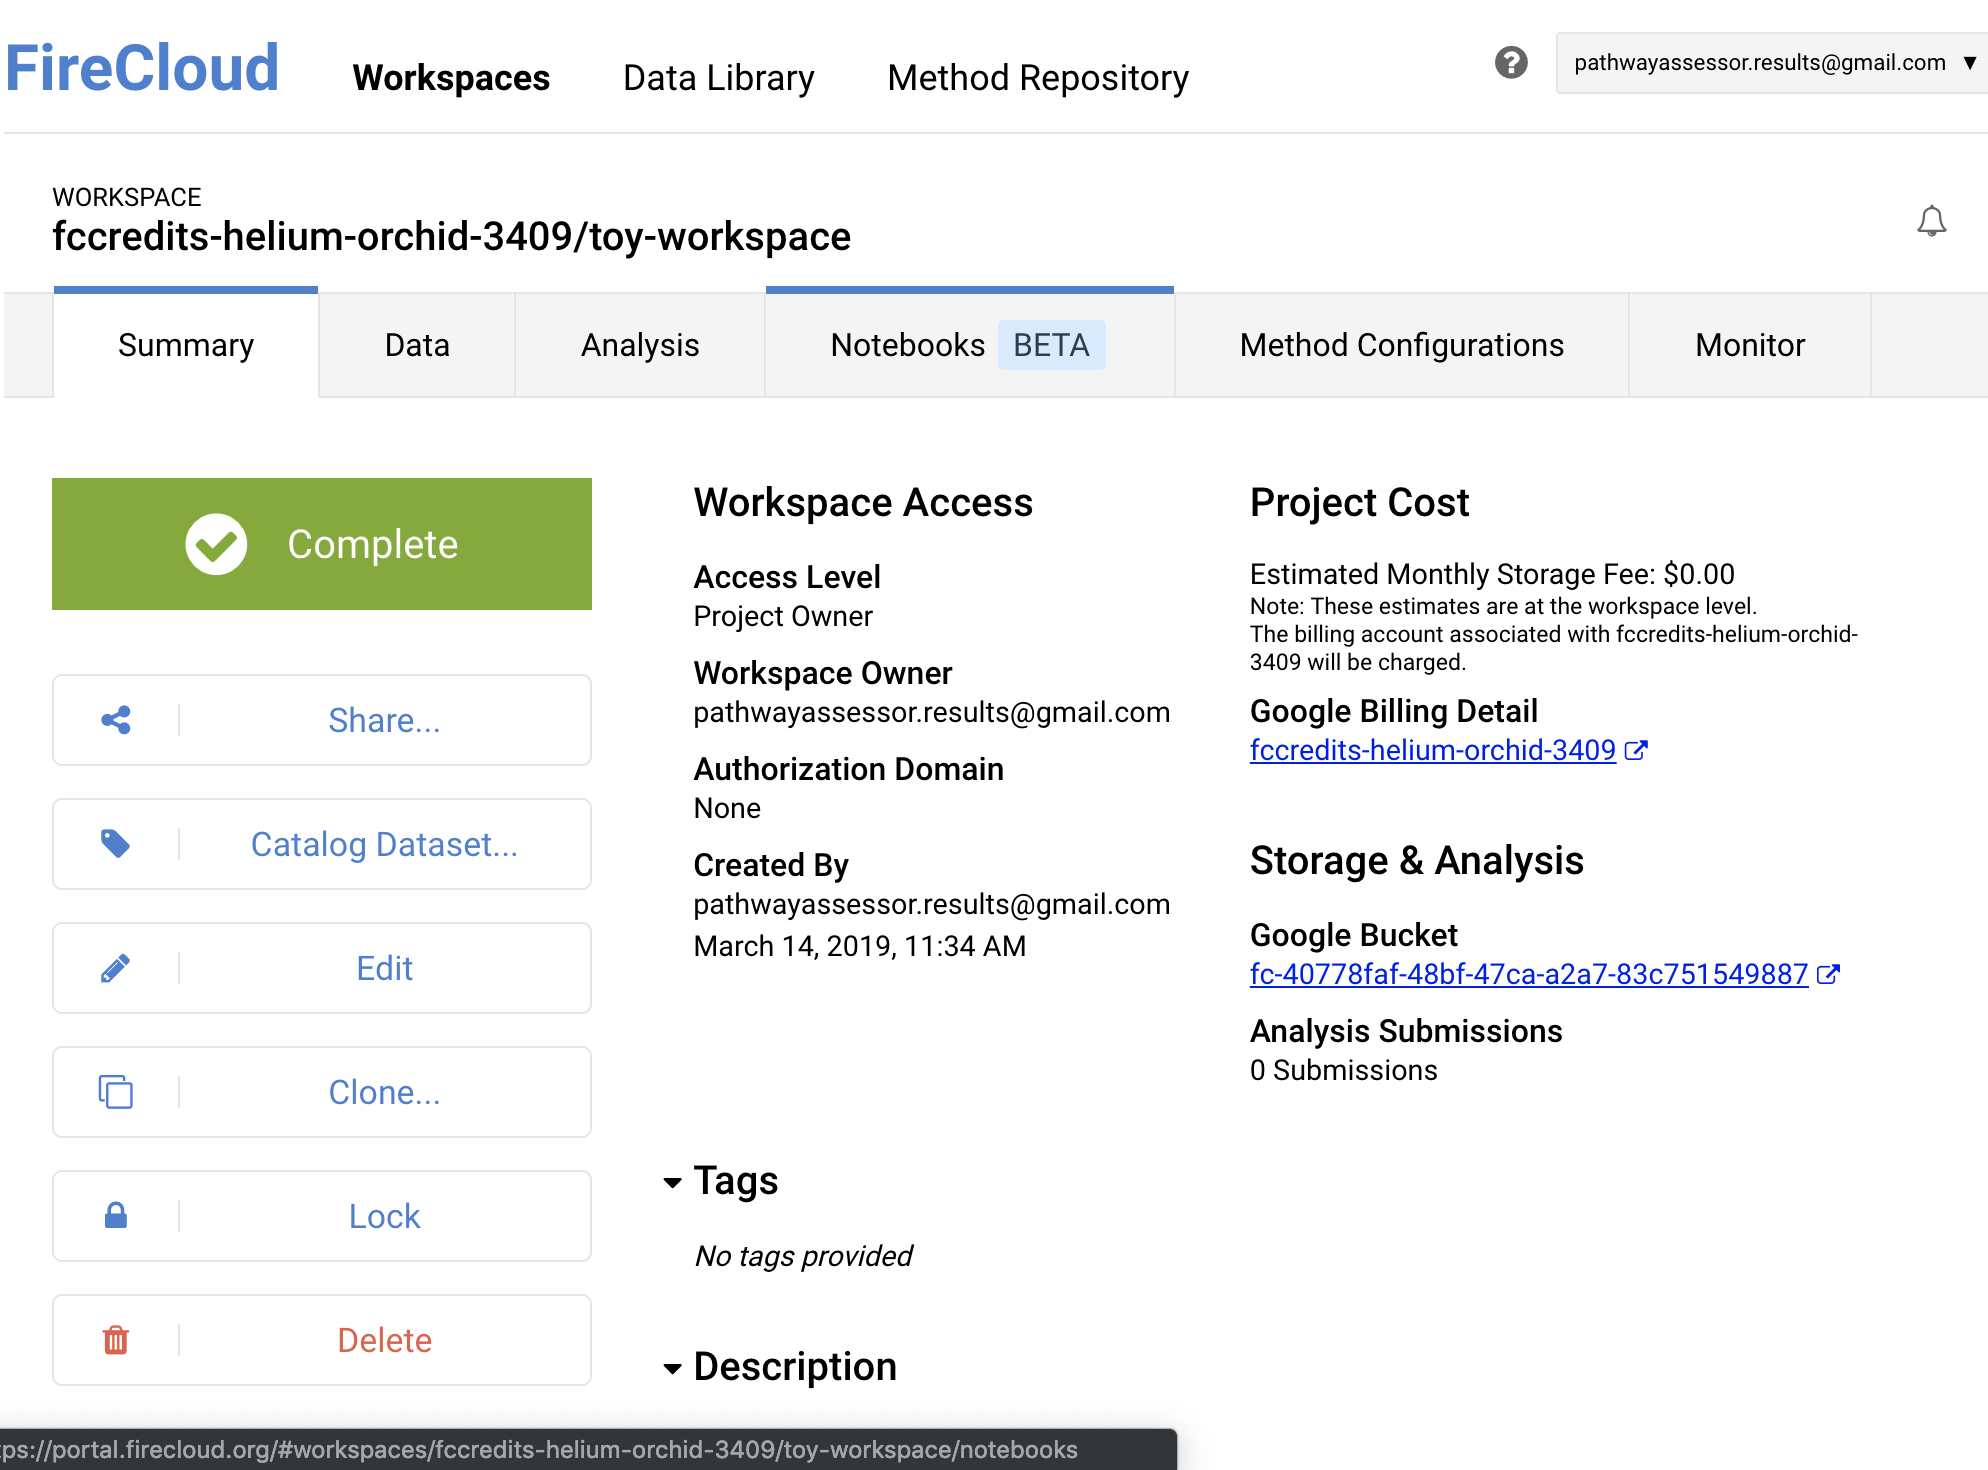Click the 'Project Owner' access level text
1988x1470 pixels.
coord(783,616)
